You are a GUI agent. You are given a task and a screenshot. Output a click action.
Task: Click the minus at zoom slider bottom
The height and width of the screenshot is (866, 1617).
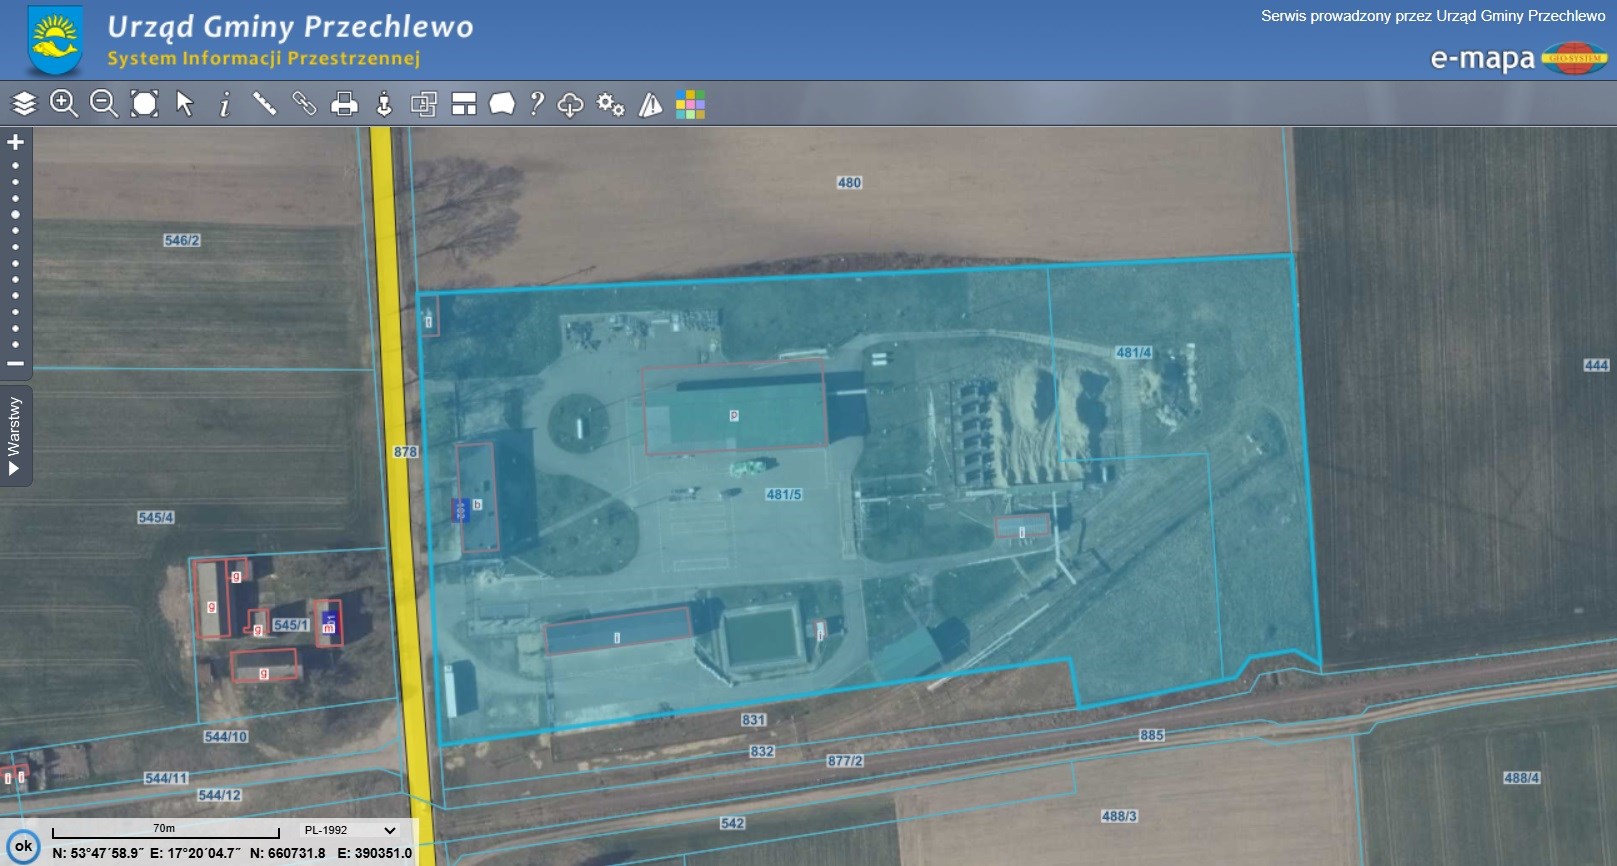15,364
